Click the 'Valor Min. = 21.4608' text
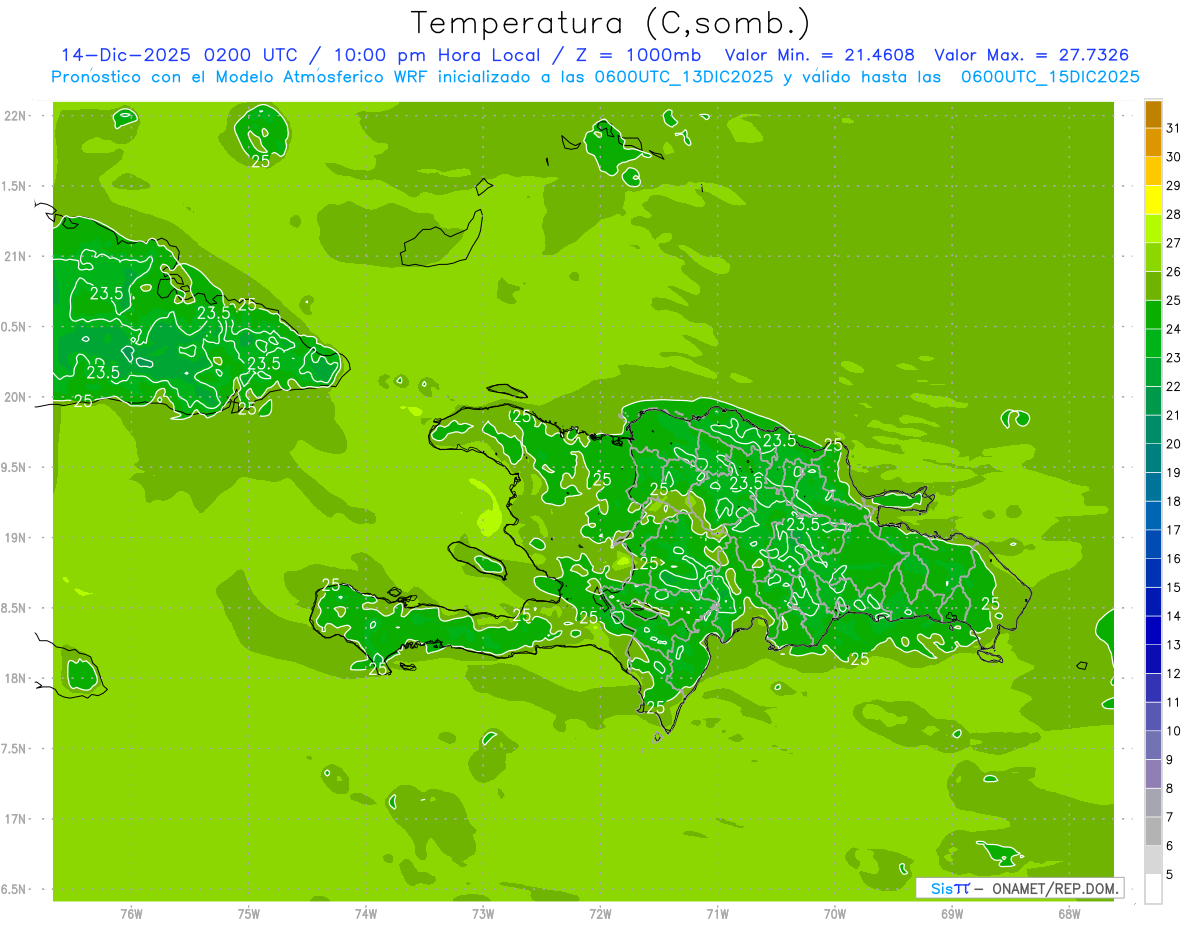The height and width of the screenshot is (927, 1200). tap(819, 55)
